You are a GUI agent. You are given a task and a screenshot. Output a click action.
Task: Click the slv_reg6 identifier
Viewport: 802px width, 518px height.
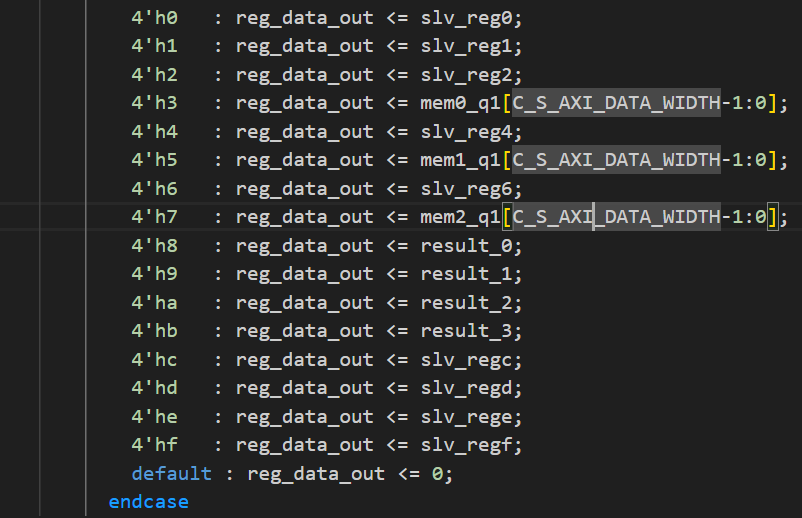[467, 188]
